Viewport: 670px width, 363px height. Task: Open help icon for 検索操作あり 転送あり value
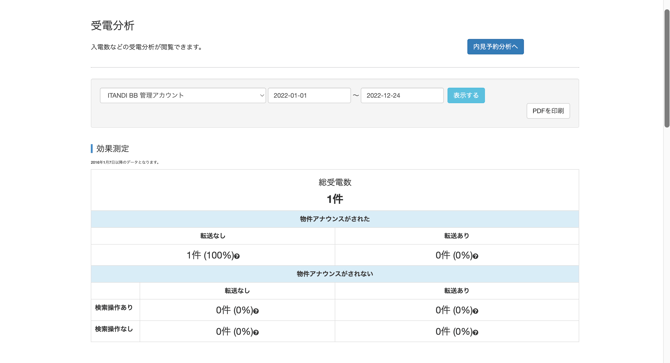[x=475, y=311]
